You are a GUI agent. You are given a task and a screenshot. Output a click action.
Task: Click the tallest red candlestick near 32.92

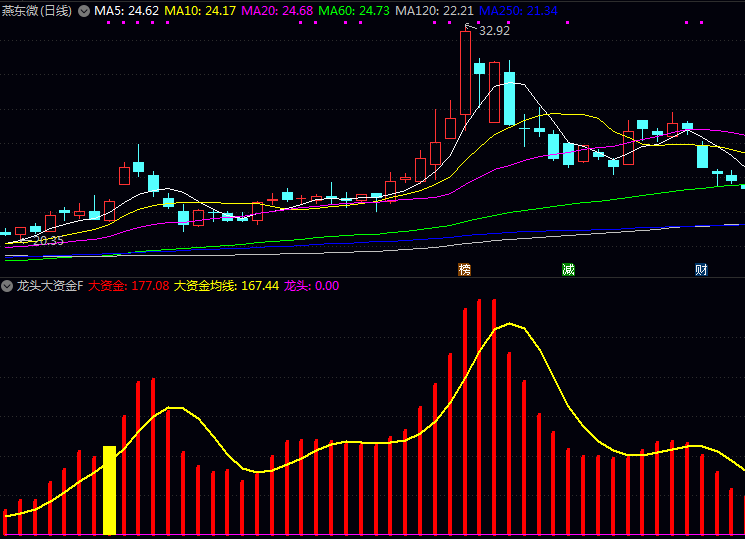465,73
